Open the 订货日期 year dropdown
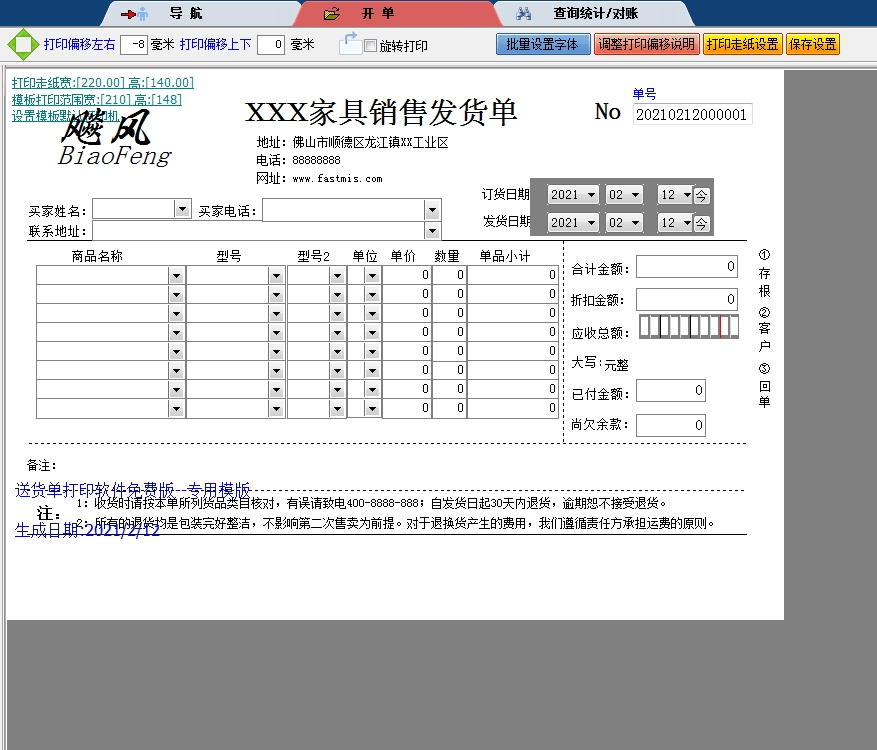The image size is (877, 750). (x=592, y=195)
